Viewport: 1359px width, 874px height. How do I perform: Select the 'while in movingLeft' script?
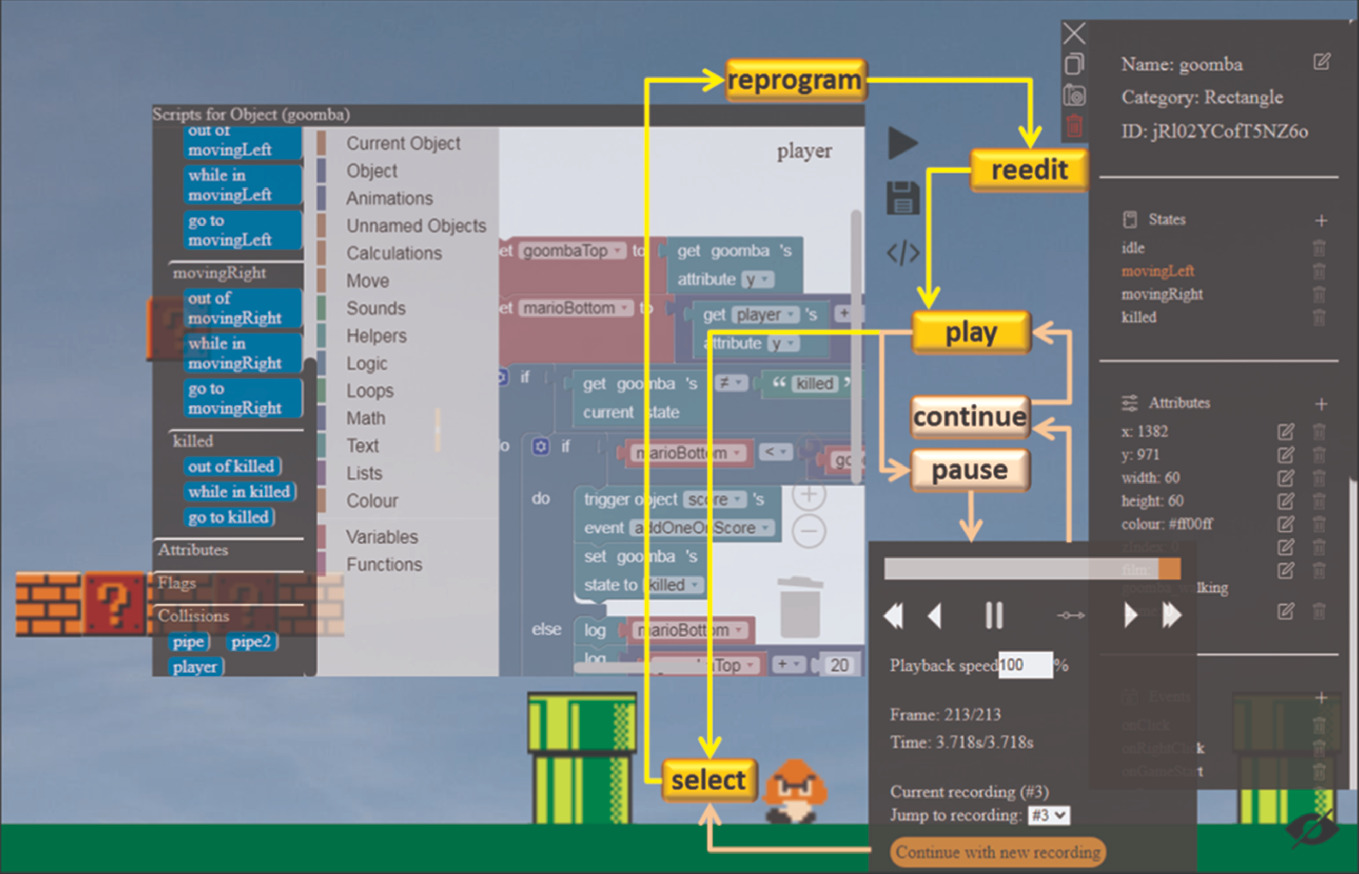tap(243, 185)
